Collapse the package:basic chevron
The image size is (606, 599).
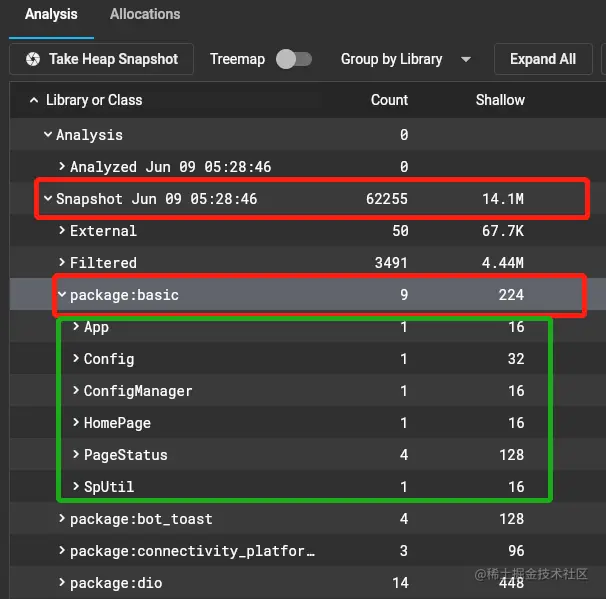click(x=62, y=294)
